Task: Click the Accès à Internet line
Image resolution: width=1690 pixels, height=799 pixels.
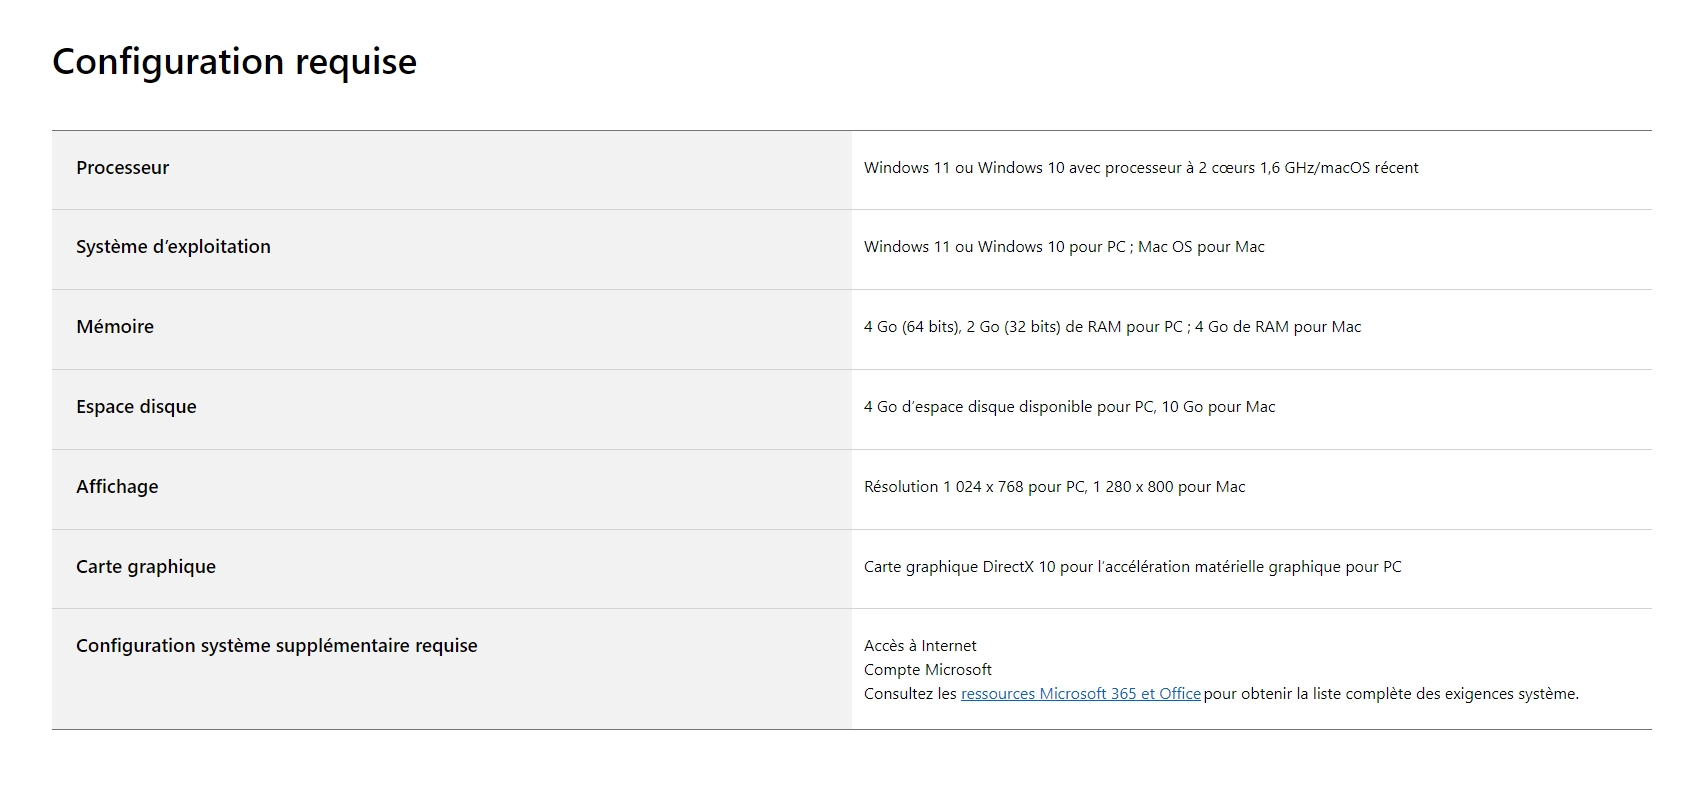Action: click(x=920, y=646)
